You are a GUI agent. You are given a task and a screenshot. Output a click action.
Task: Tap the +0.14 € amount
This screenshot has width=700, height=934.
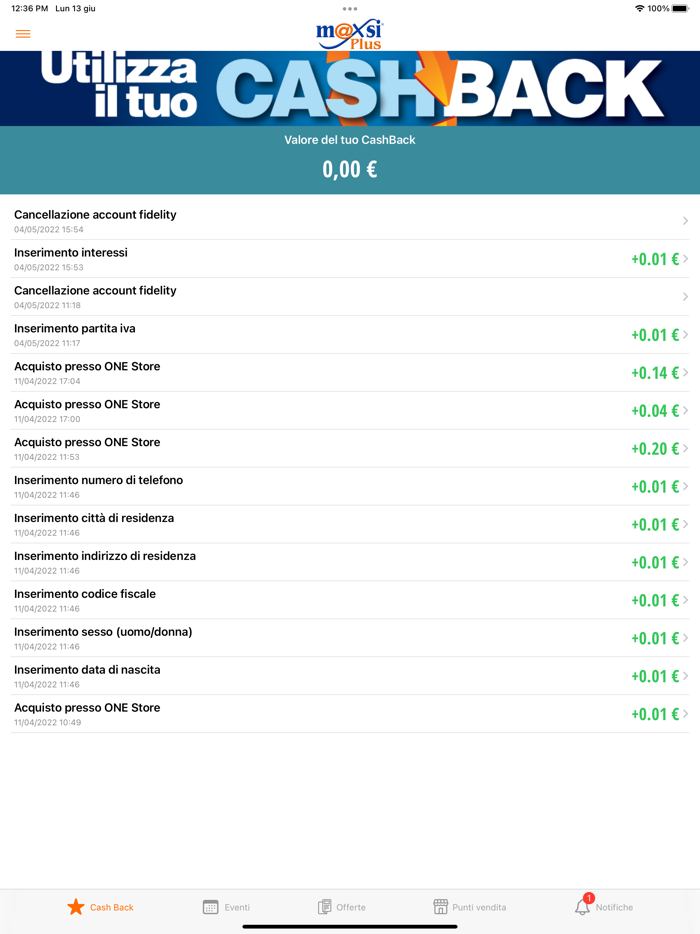point(655,373)
